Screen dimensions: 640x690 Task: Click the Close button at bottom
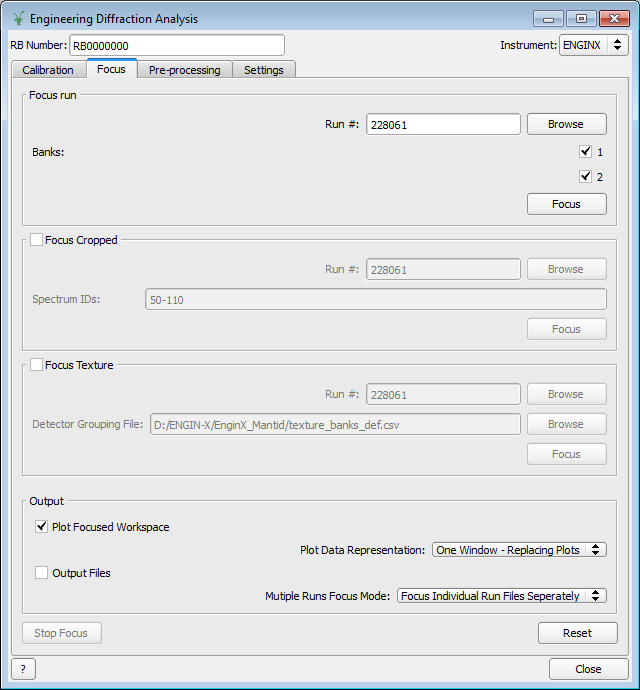pos(588,669)
